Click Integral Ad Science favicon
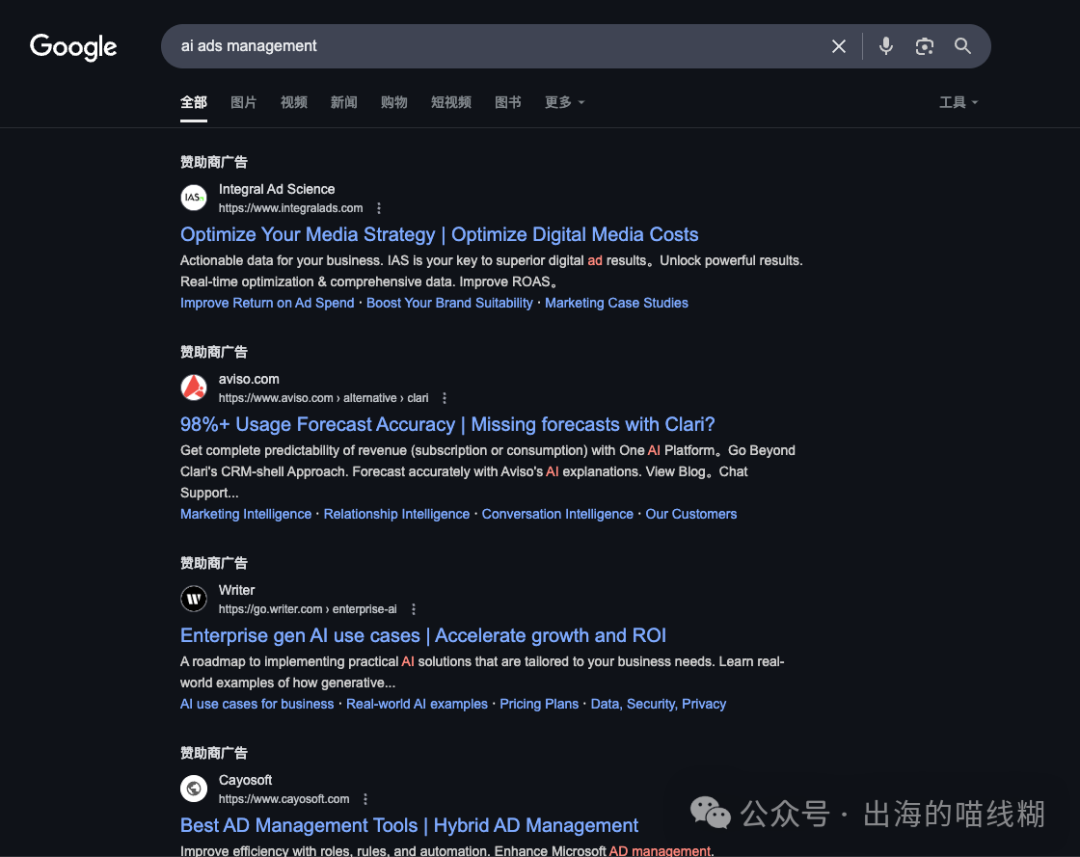Screen dimensions: 1080x857 [194, 198]
